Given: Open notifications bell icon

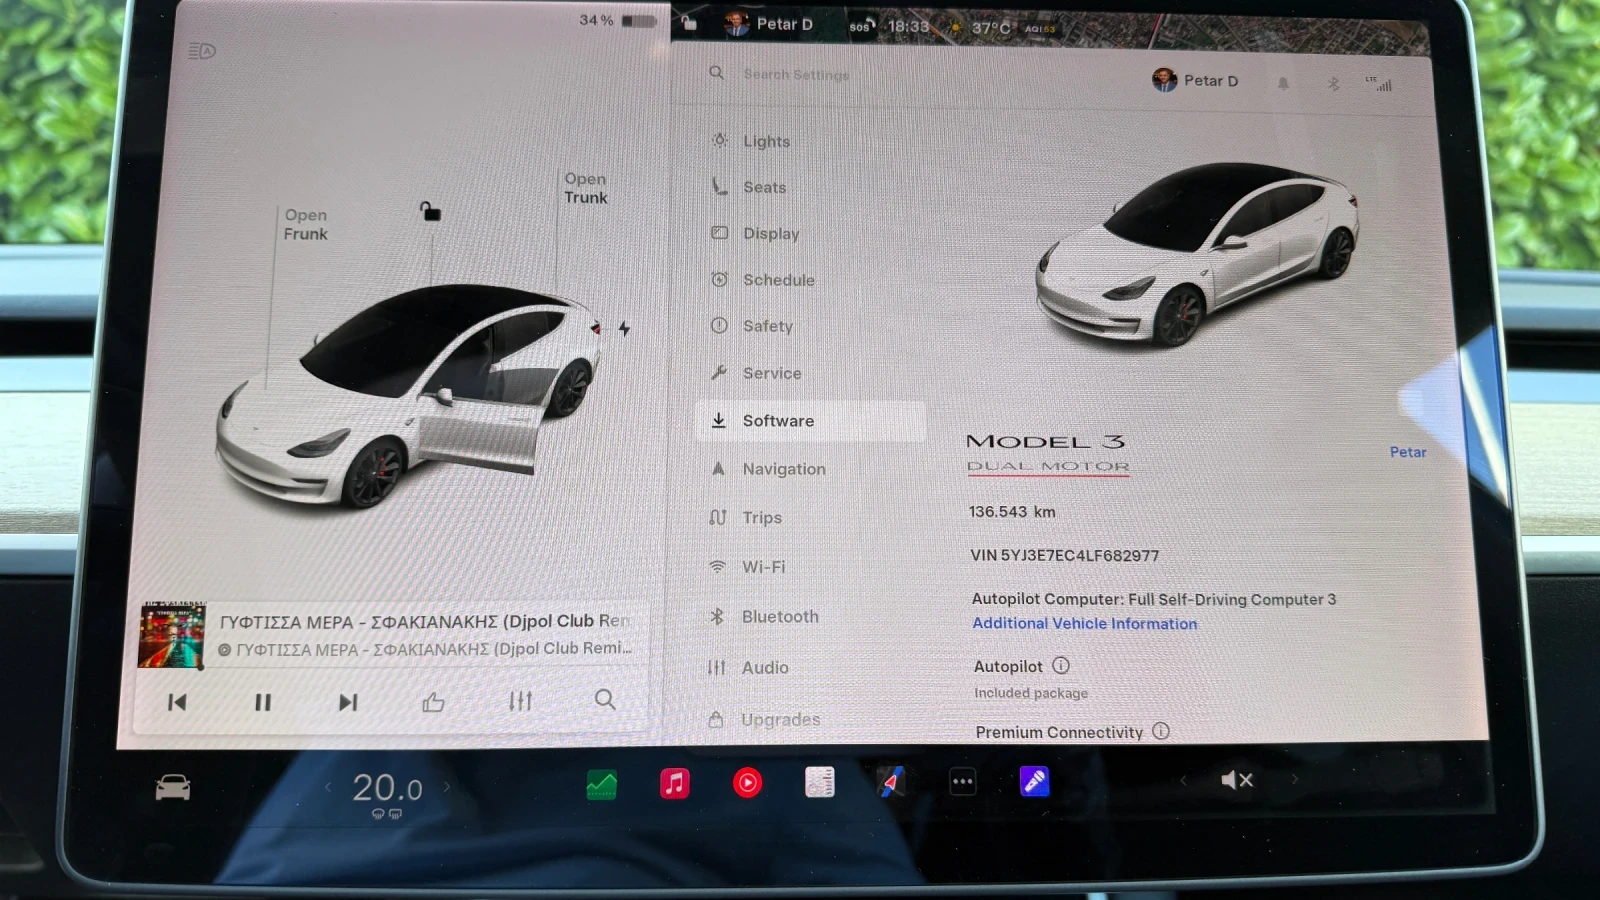Looking at the screenshot, I should point(1283,83).
